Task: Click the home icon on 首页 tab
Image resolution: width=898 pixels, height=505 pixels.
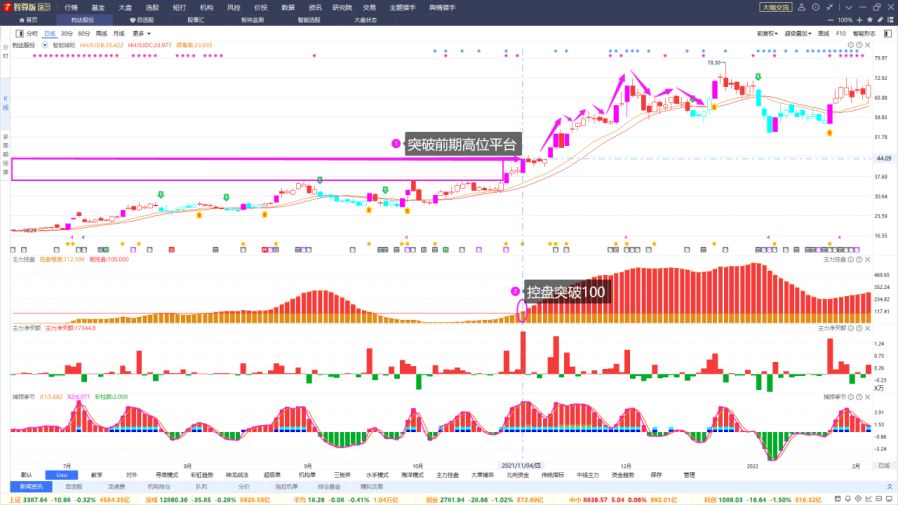Action: 19,20
